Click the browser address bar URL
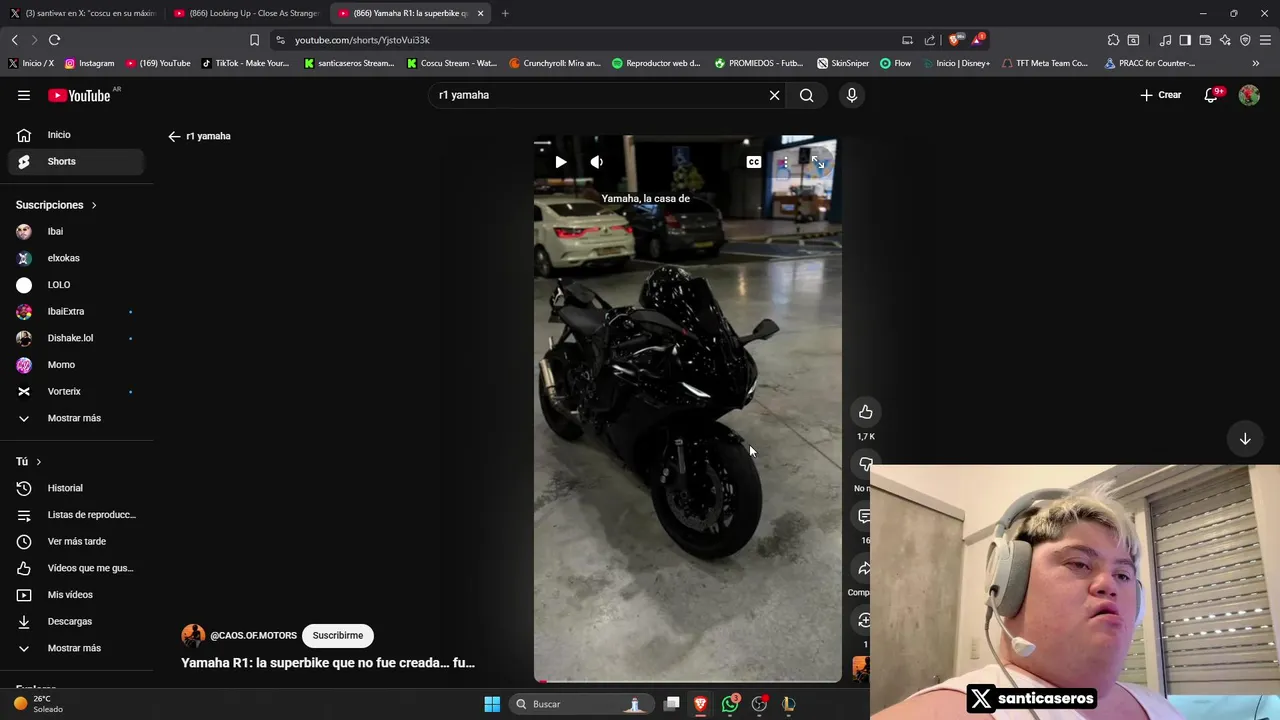1280x720 pixels. point(362,40)
